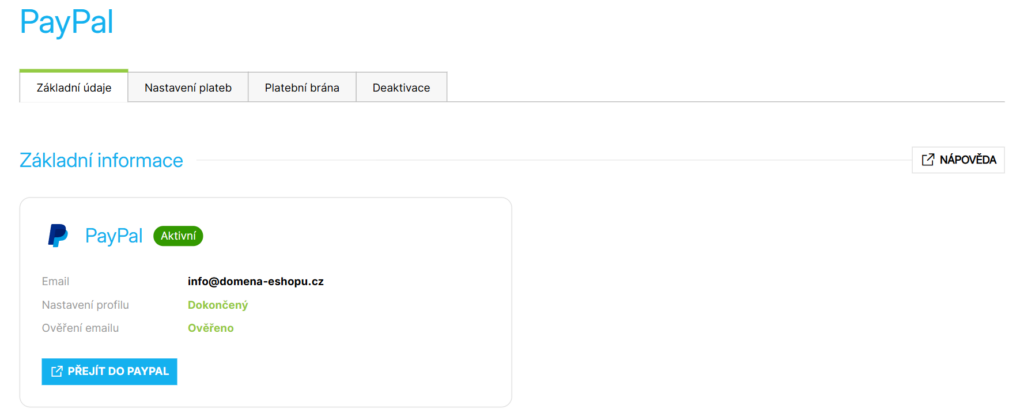
Task: Click the Ověřeno verification status text
Action: 210,328
